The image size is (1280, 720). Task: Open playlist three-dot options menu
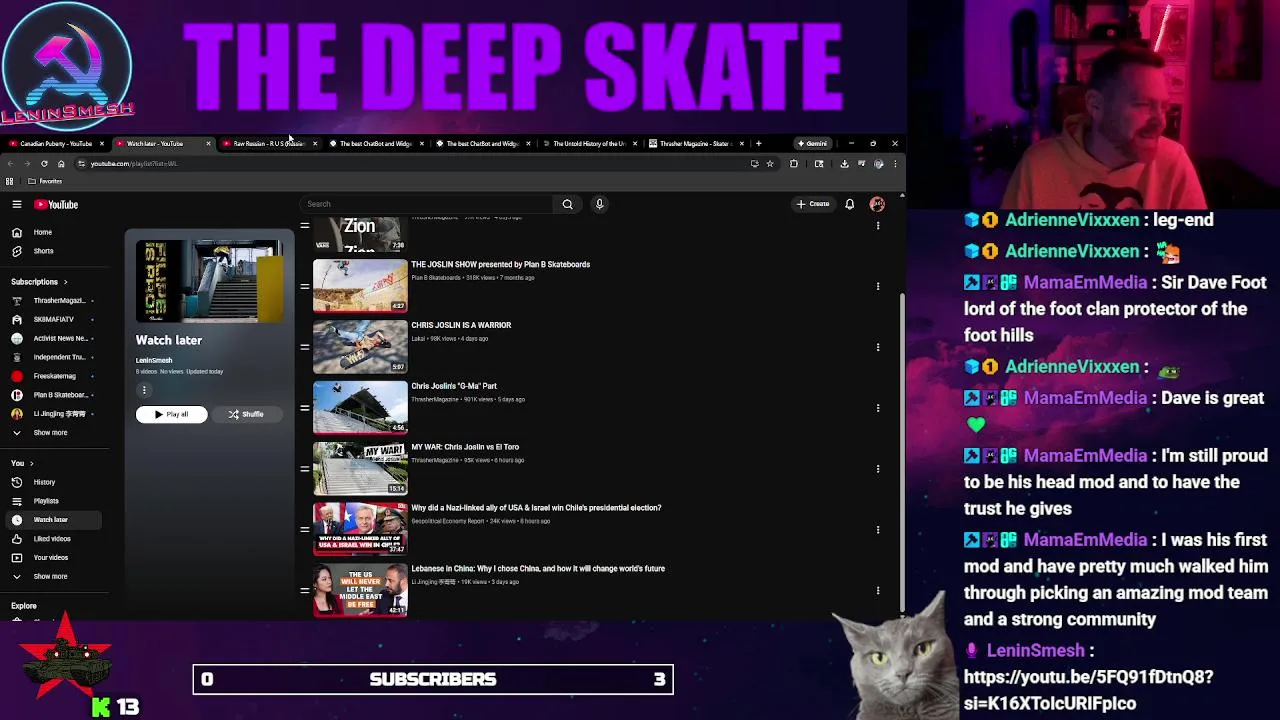tap(144, 390)
